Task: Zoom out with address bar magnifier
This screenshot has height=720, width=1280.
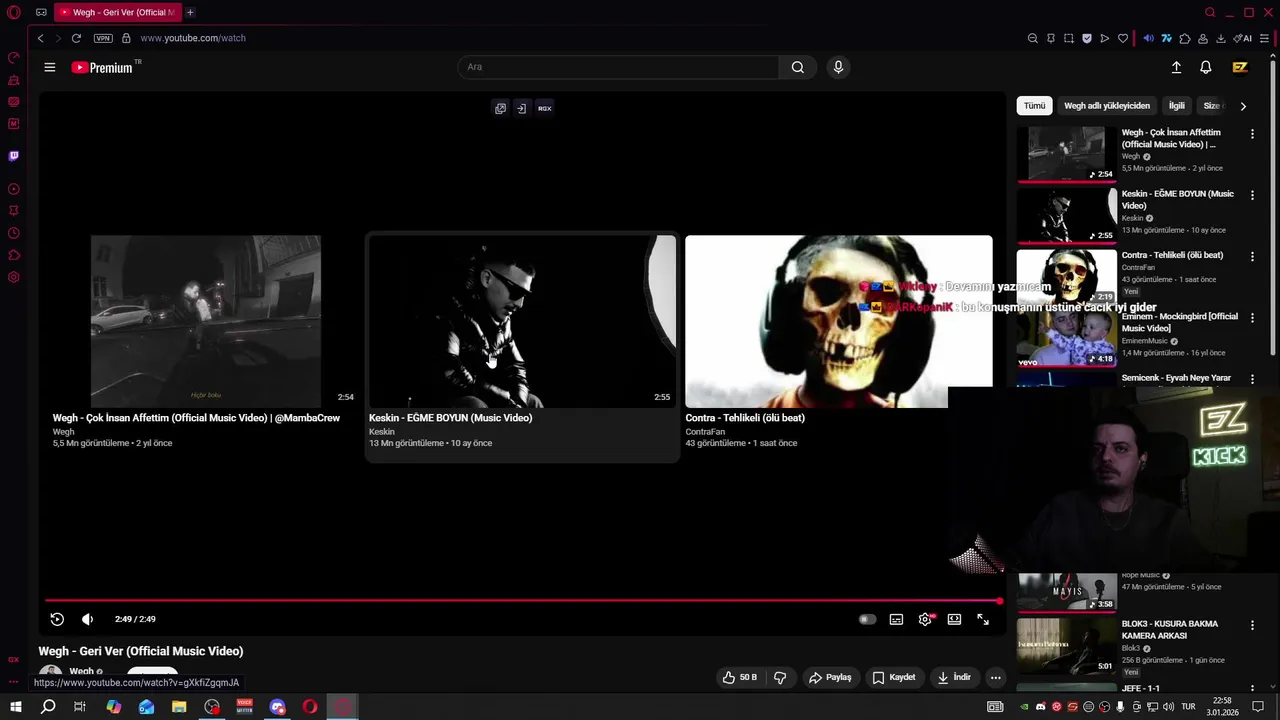Action: (1032, 38)
